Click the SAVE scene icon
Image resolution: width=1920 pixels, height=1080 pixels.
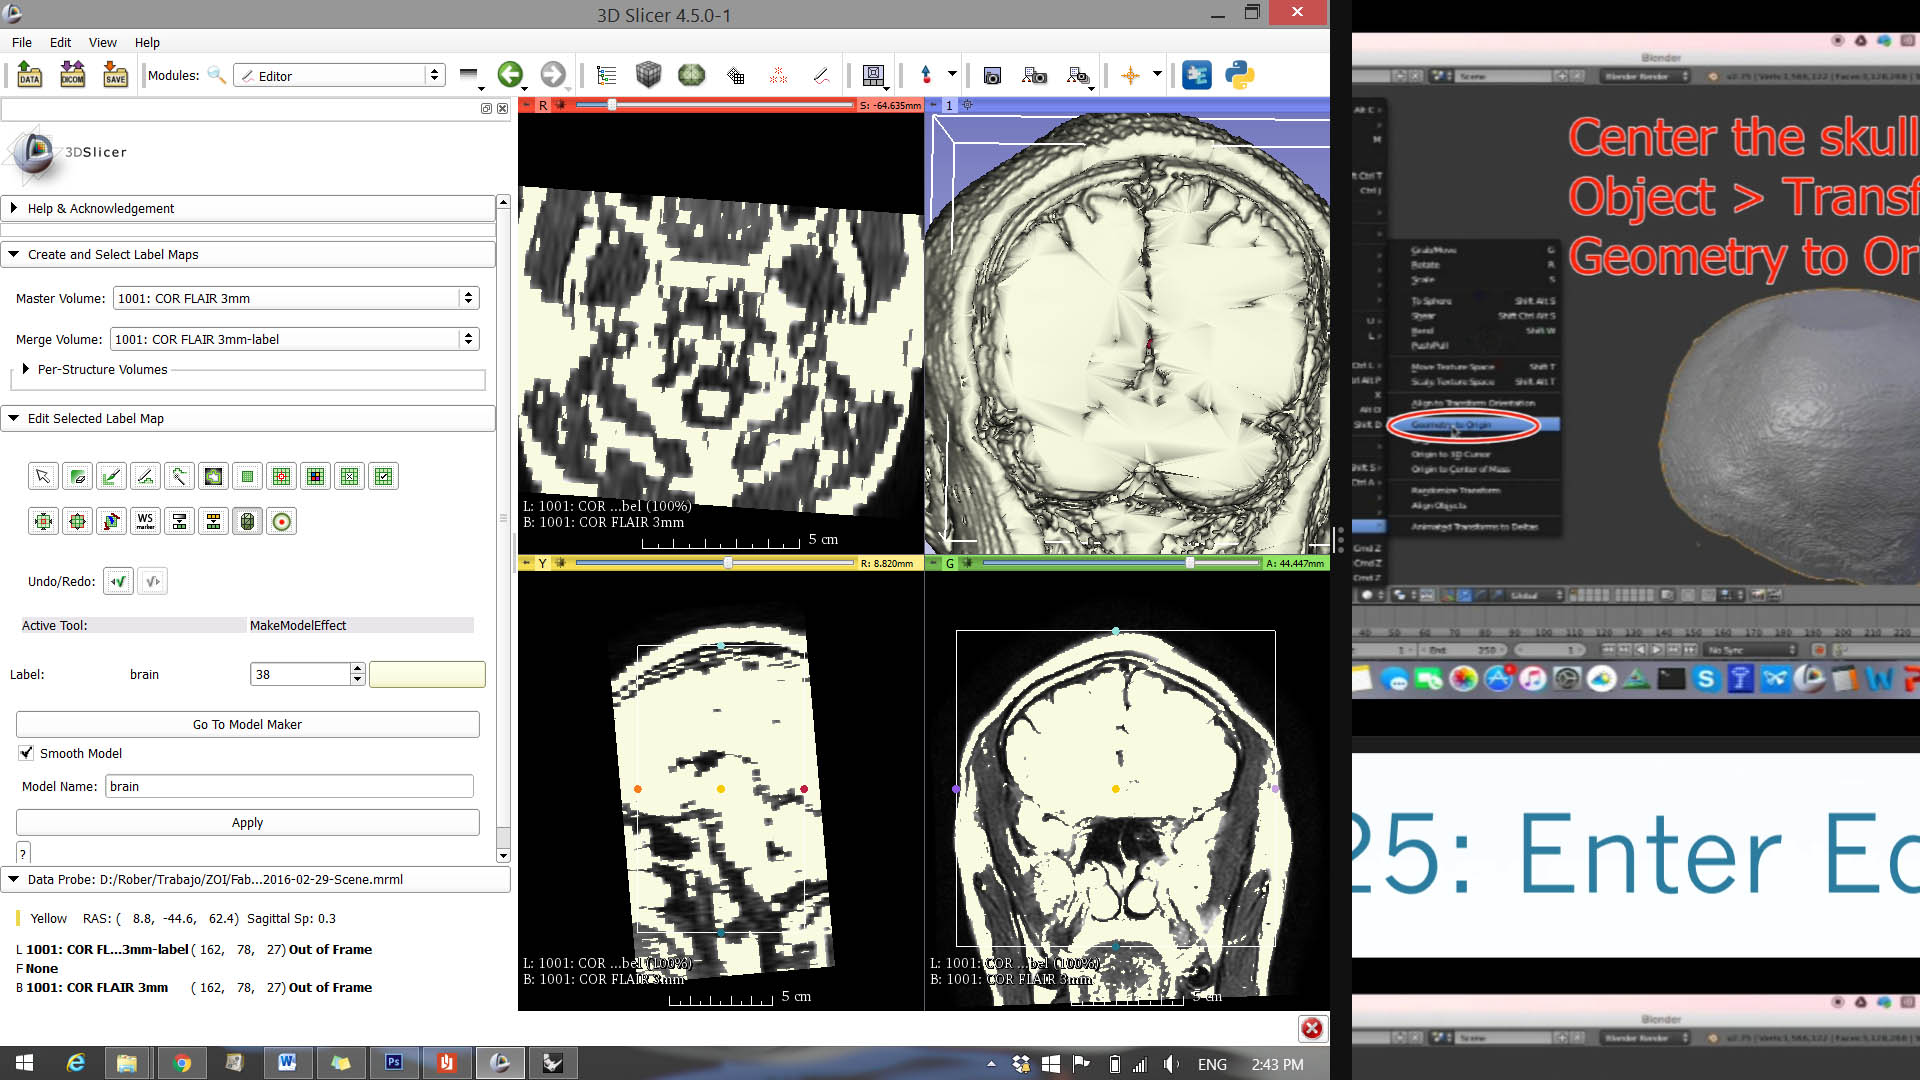[115, 75]
